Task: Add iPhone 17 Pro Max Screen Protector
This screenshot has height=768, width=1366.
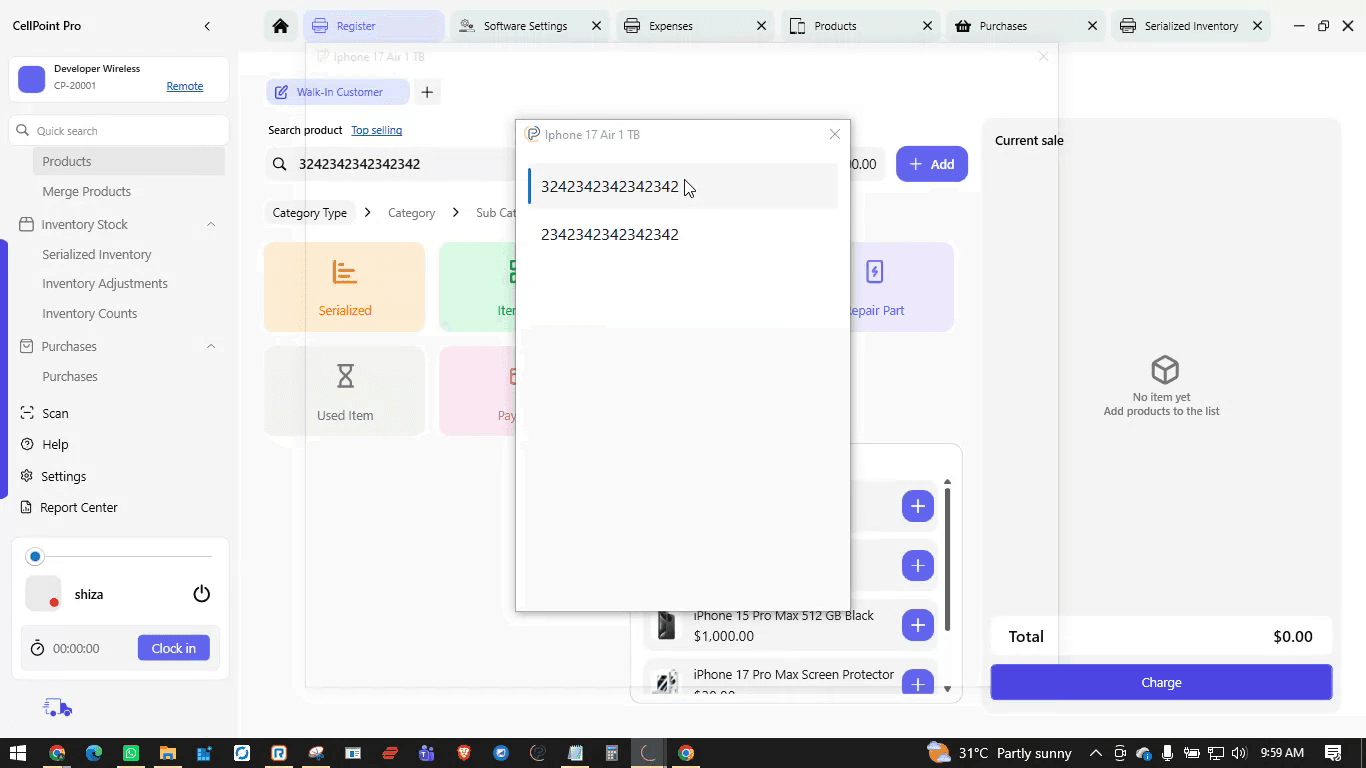Action: (x=917, y=682)
